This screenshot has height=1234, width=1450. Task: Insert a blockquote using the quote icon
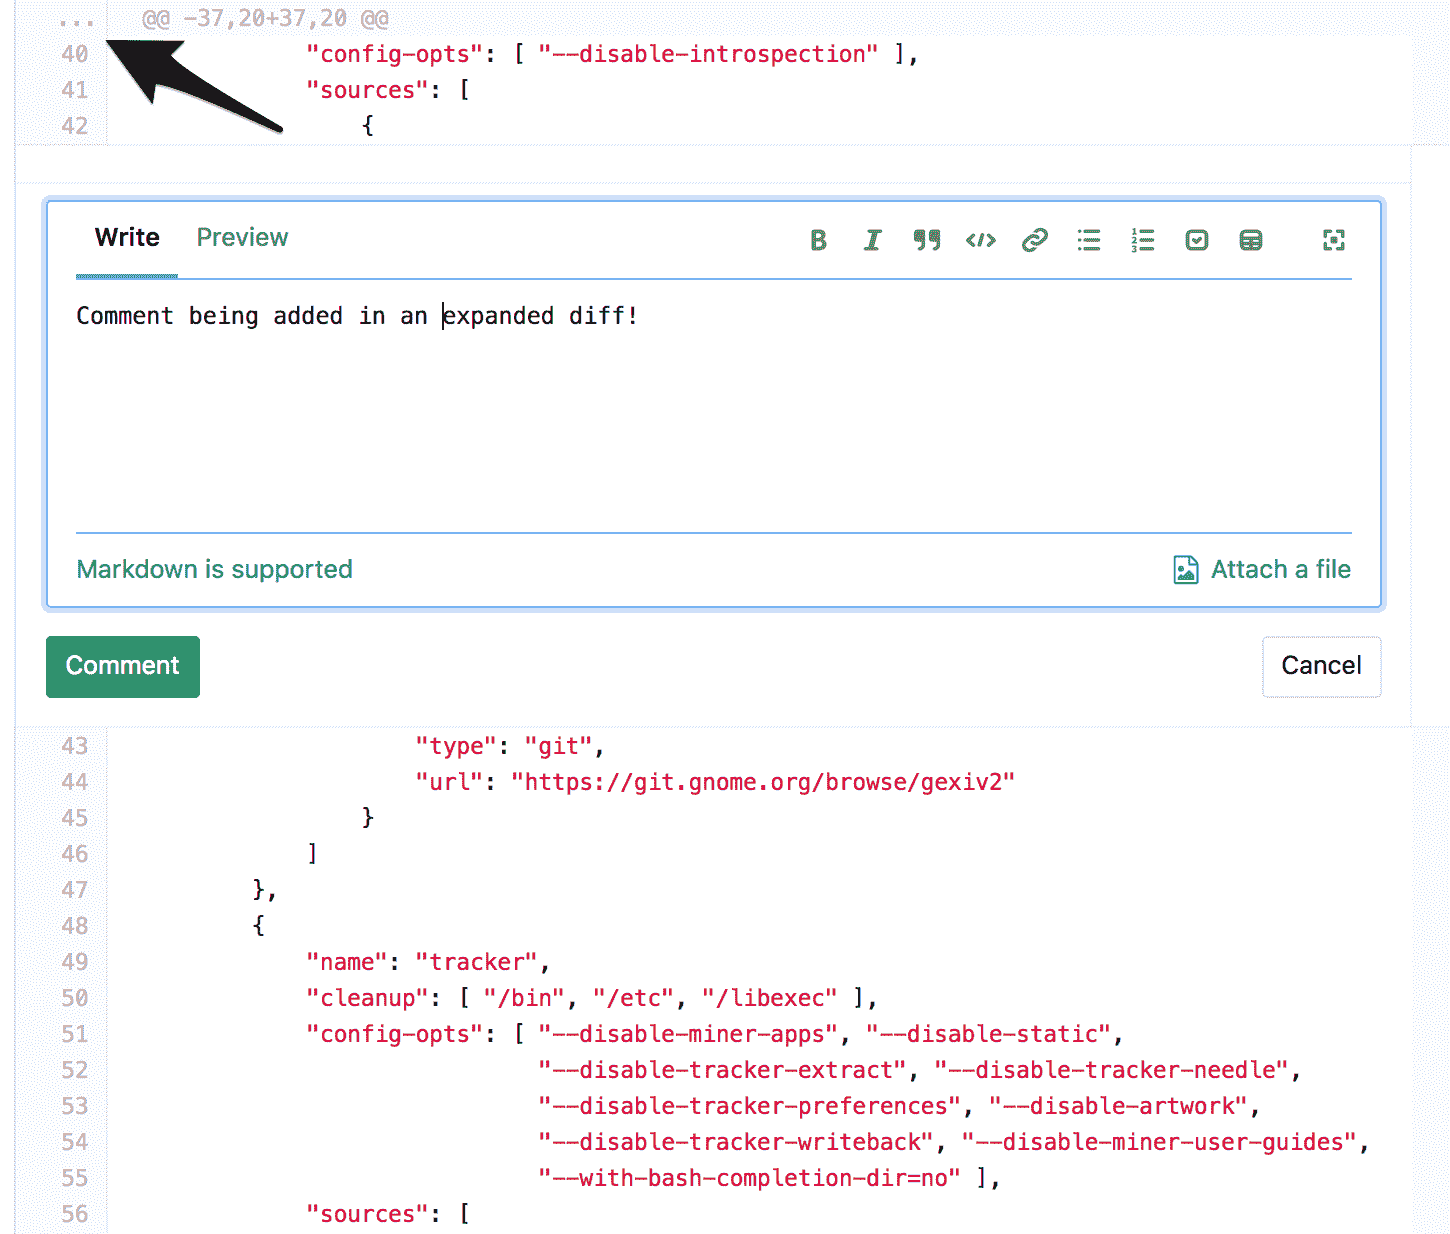(926, 240)
